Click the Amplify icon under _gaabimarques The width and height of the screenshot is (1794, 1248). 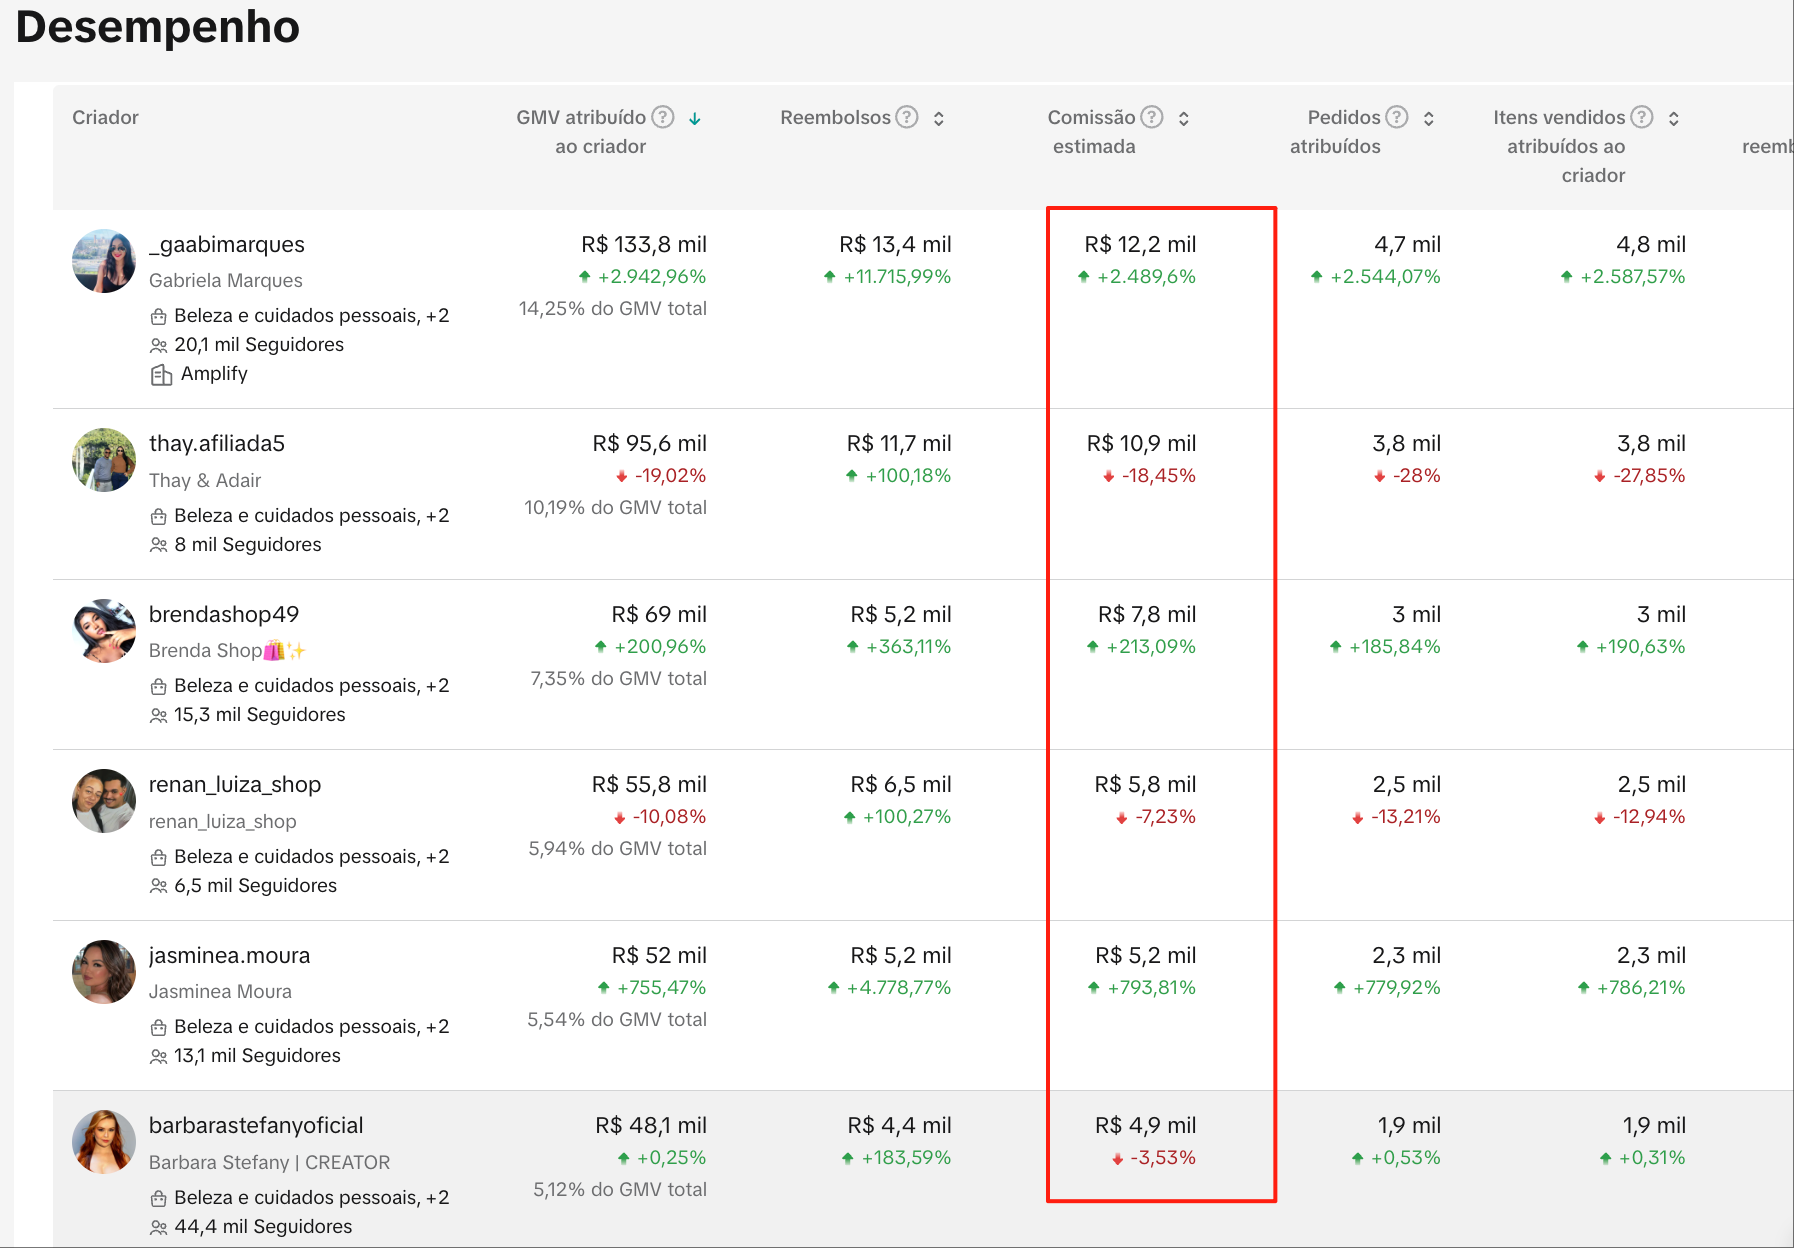click(161, 375)
